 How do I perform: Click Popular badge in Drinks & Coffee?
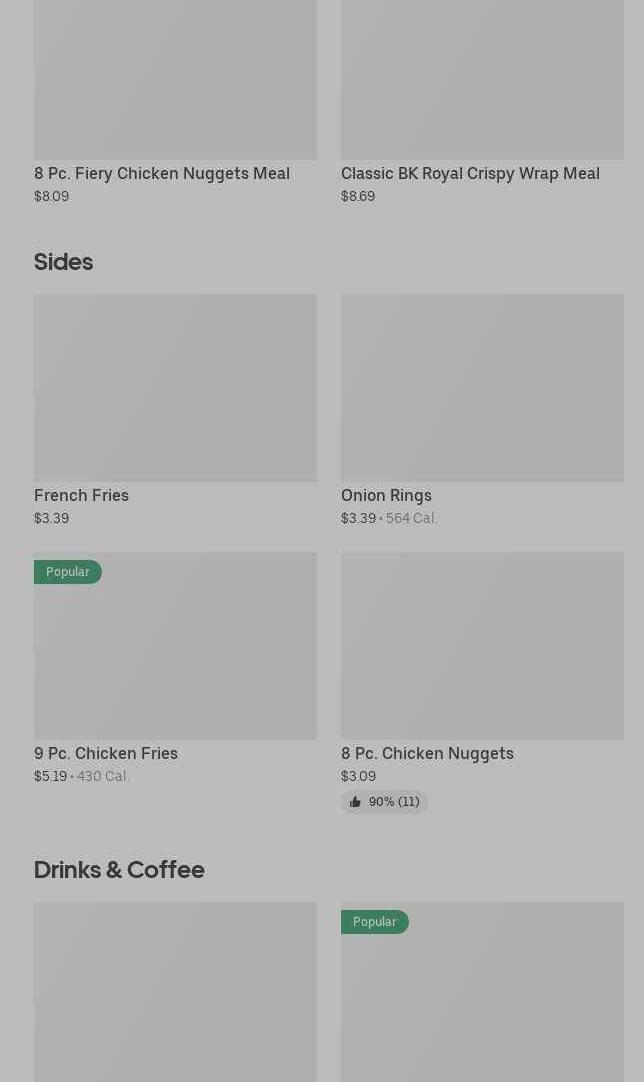tap(375, 922)
